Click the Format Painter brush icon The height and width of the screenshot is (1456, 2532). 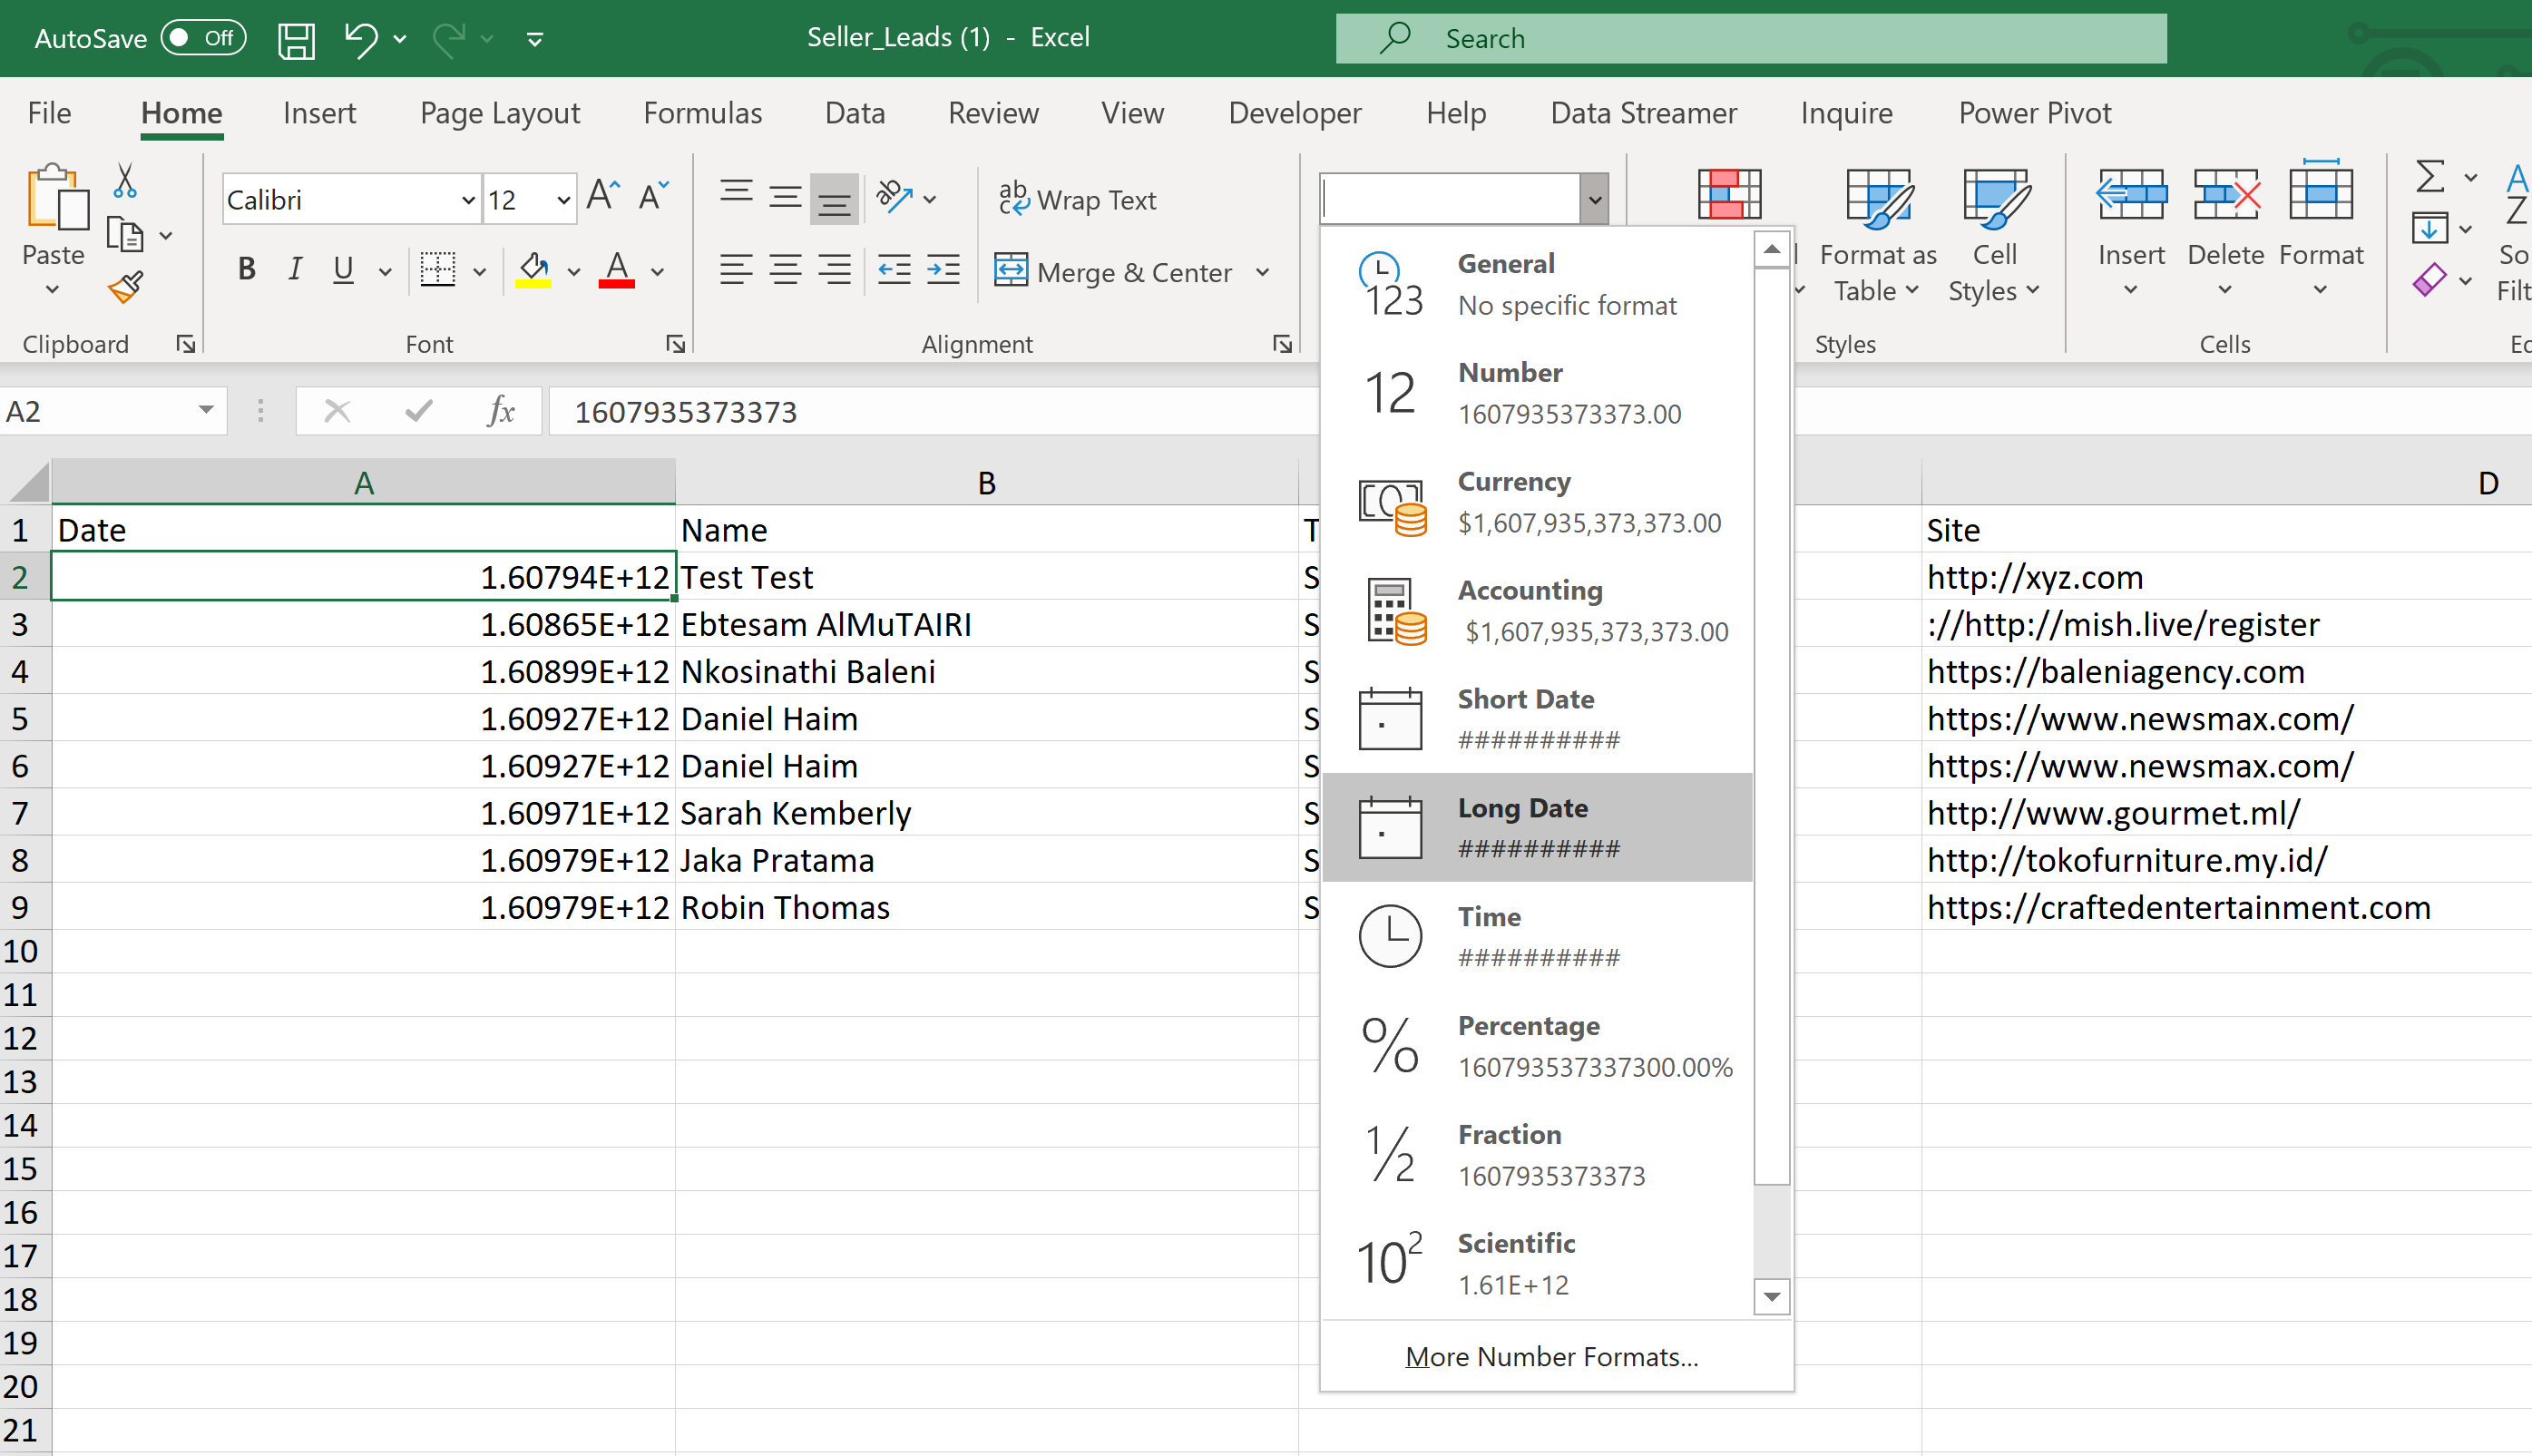126,287
